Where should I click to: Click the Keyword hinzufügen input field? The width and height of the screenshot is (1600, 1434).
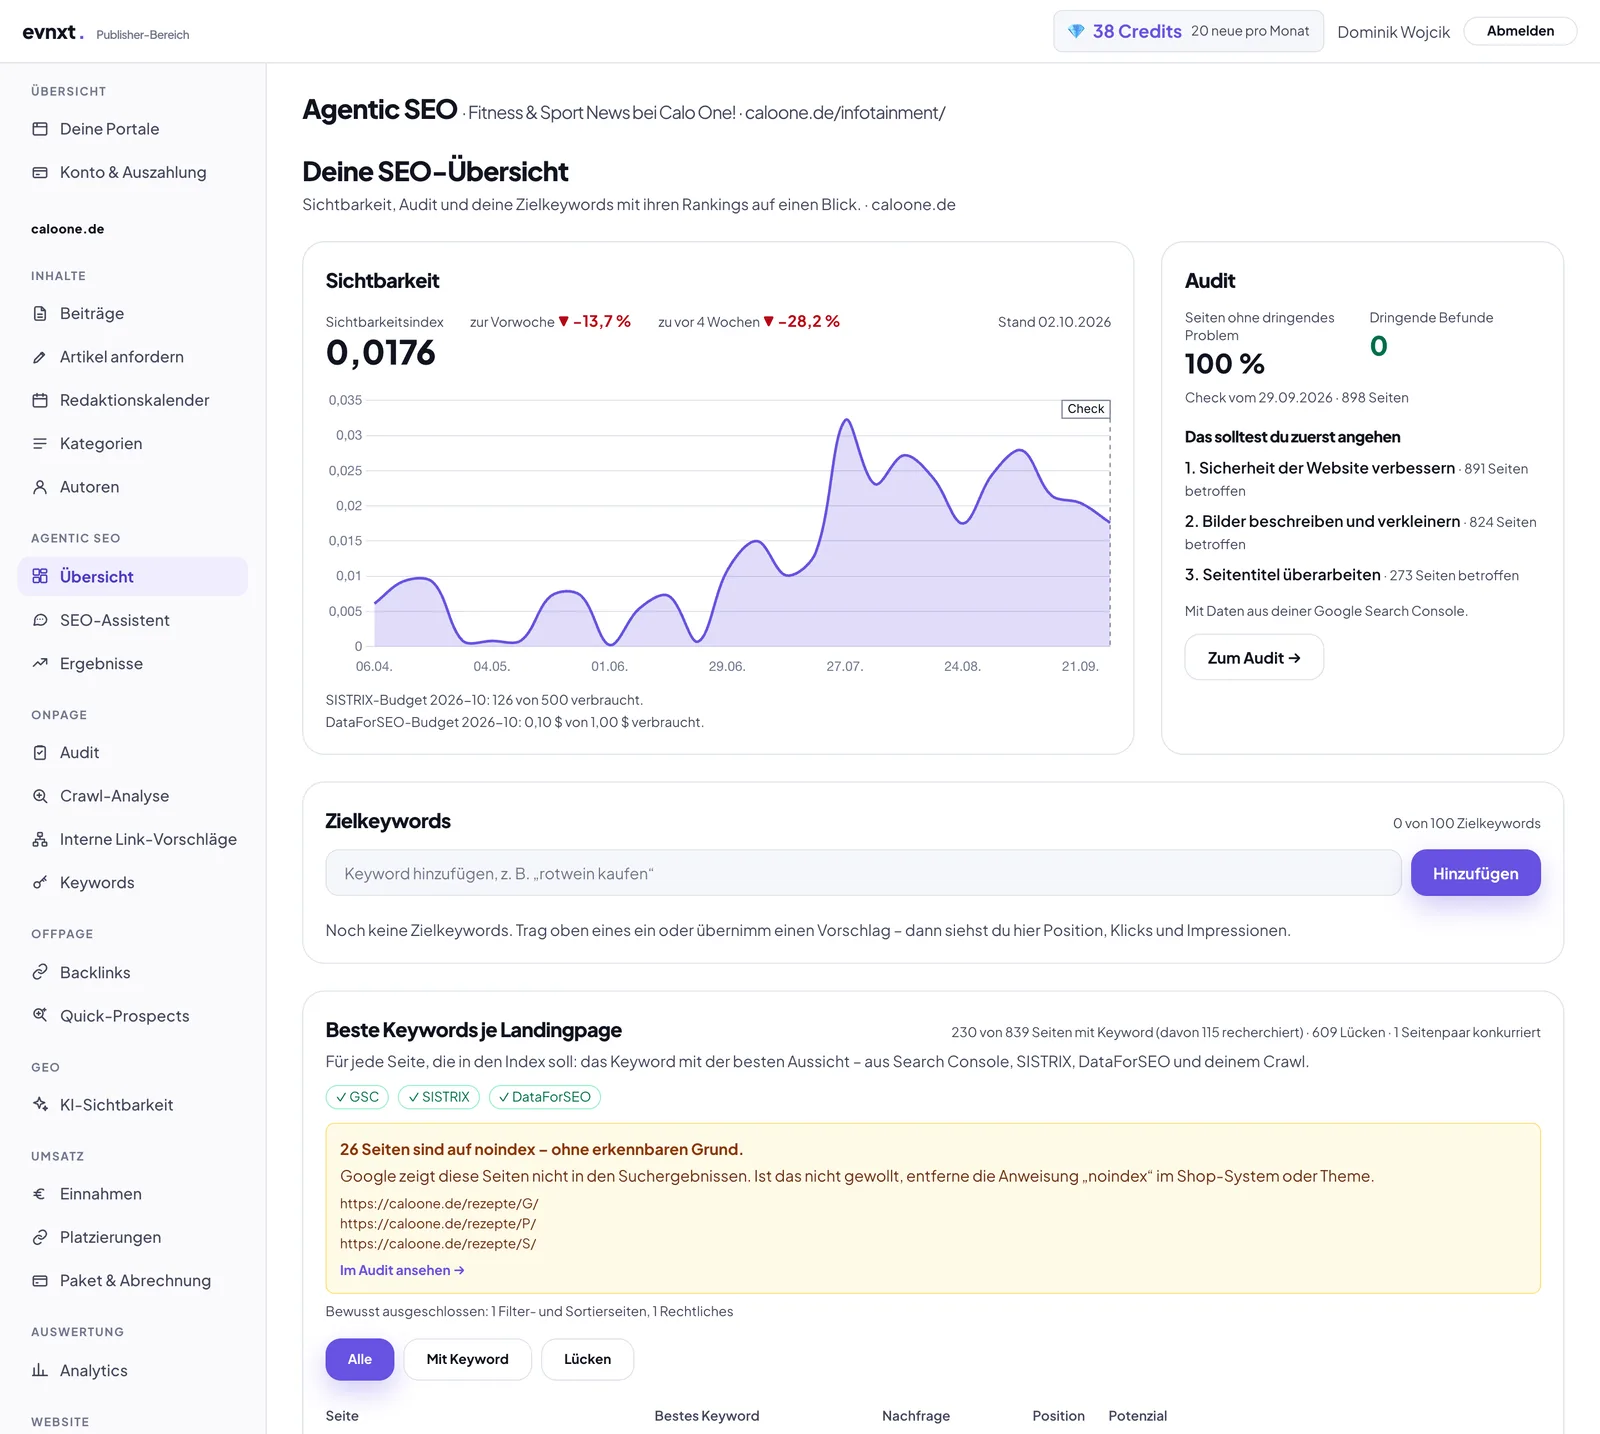pos(863,873)
